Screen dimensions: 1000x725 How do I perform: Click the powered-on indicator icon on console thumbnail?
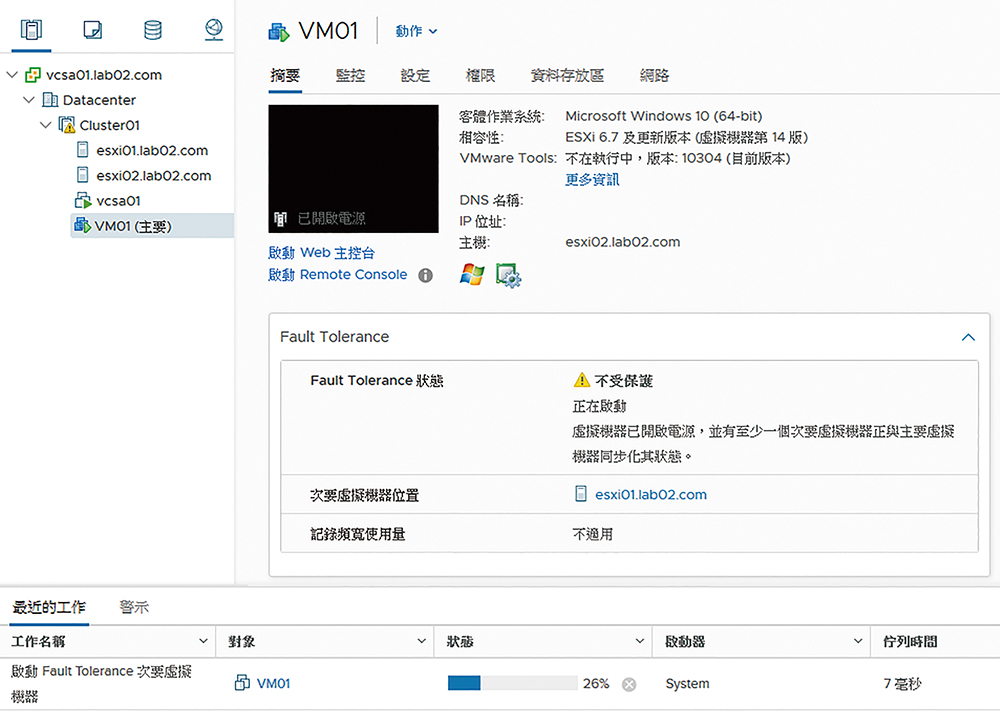[281, 219]
